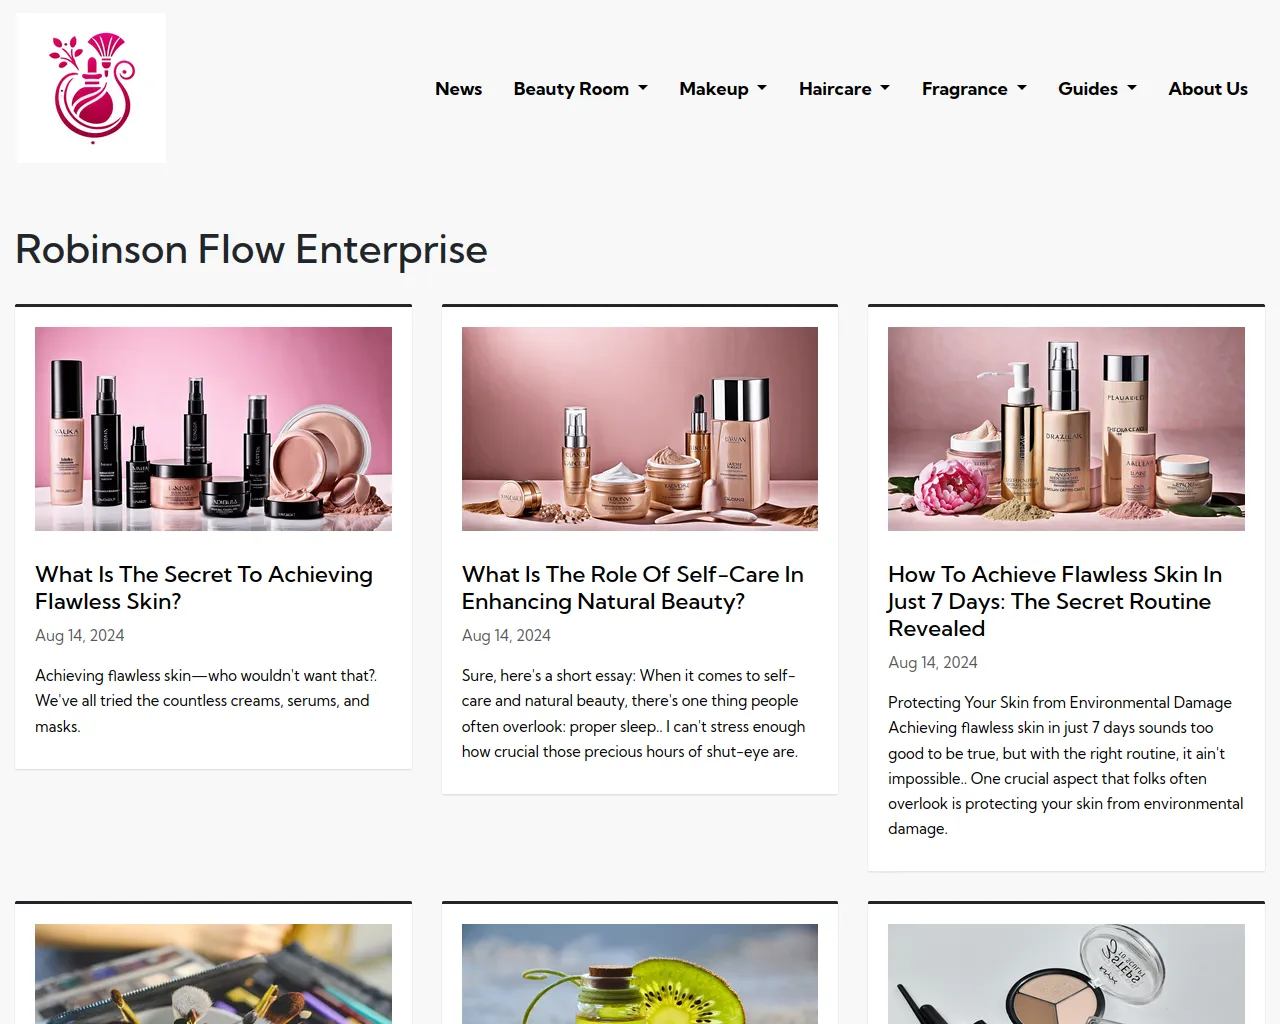Image resolution: width=1280 pixels, height=1024 pixels.
Task: Open the Haircare dropdown
Action: (844, 89)
